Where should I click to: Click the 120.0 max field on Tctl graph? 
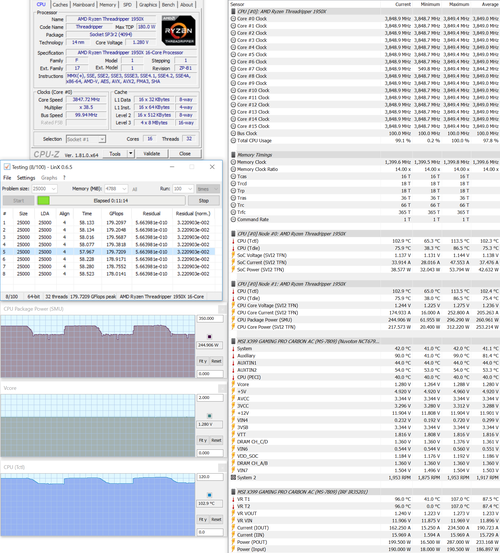tap(210, 477)
